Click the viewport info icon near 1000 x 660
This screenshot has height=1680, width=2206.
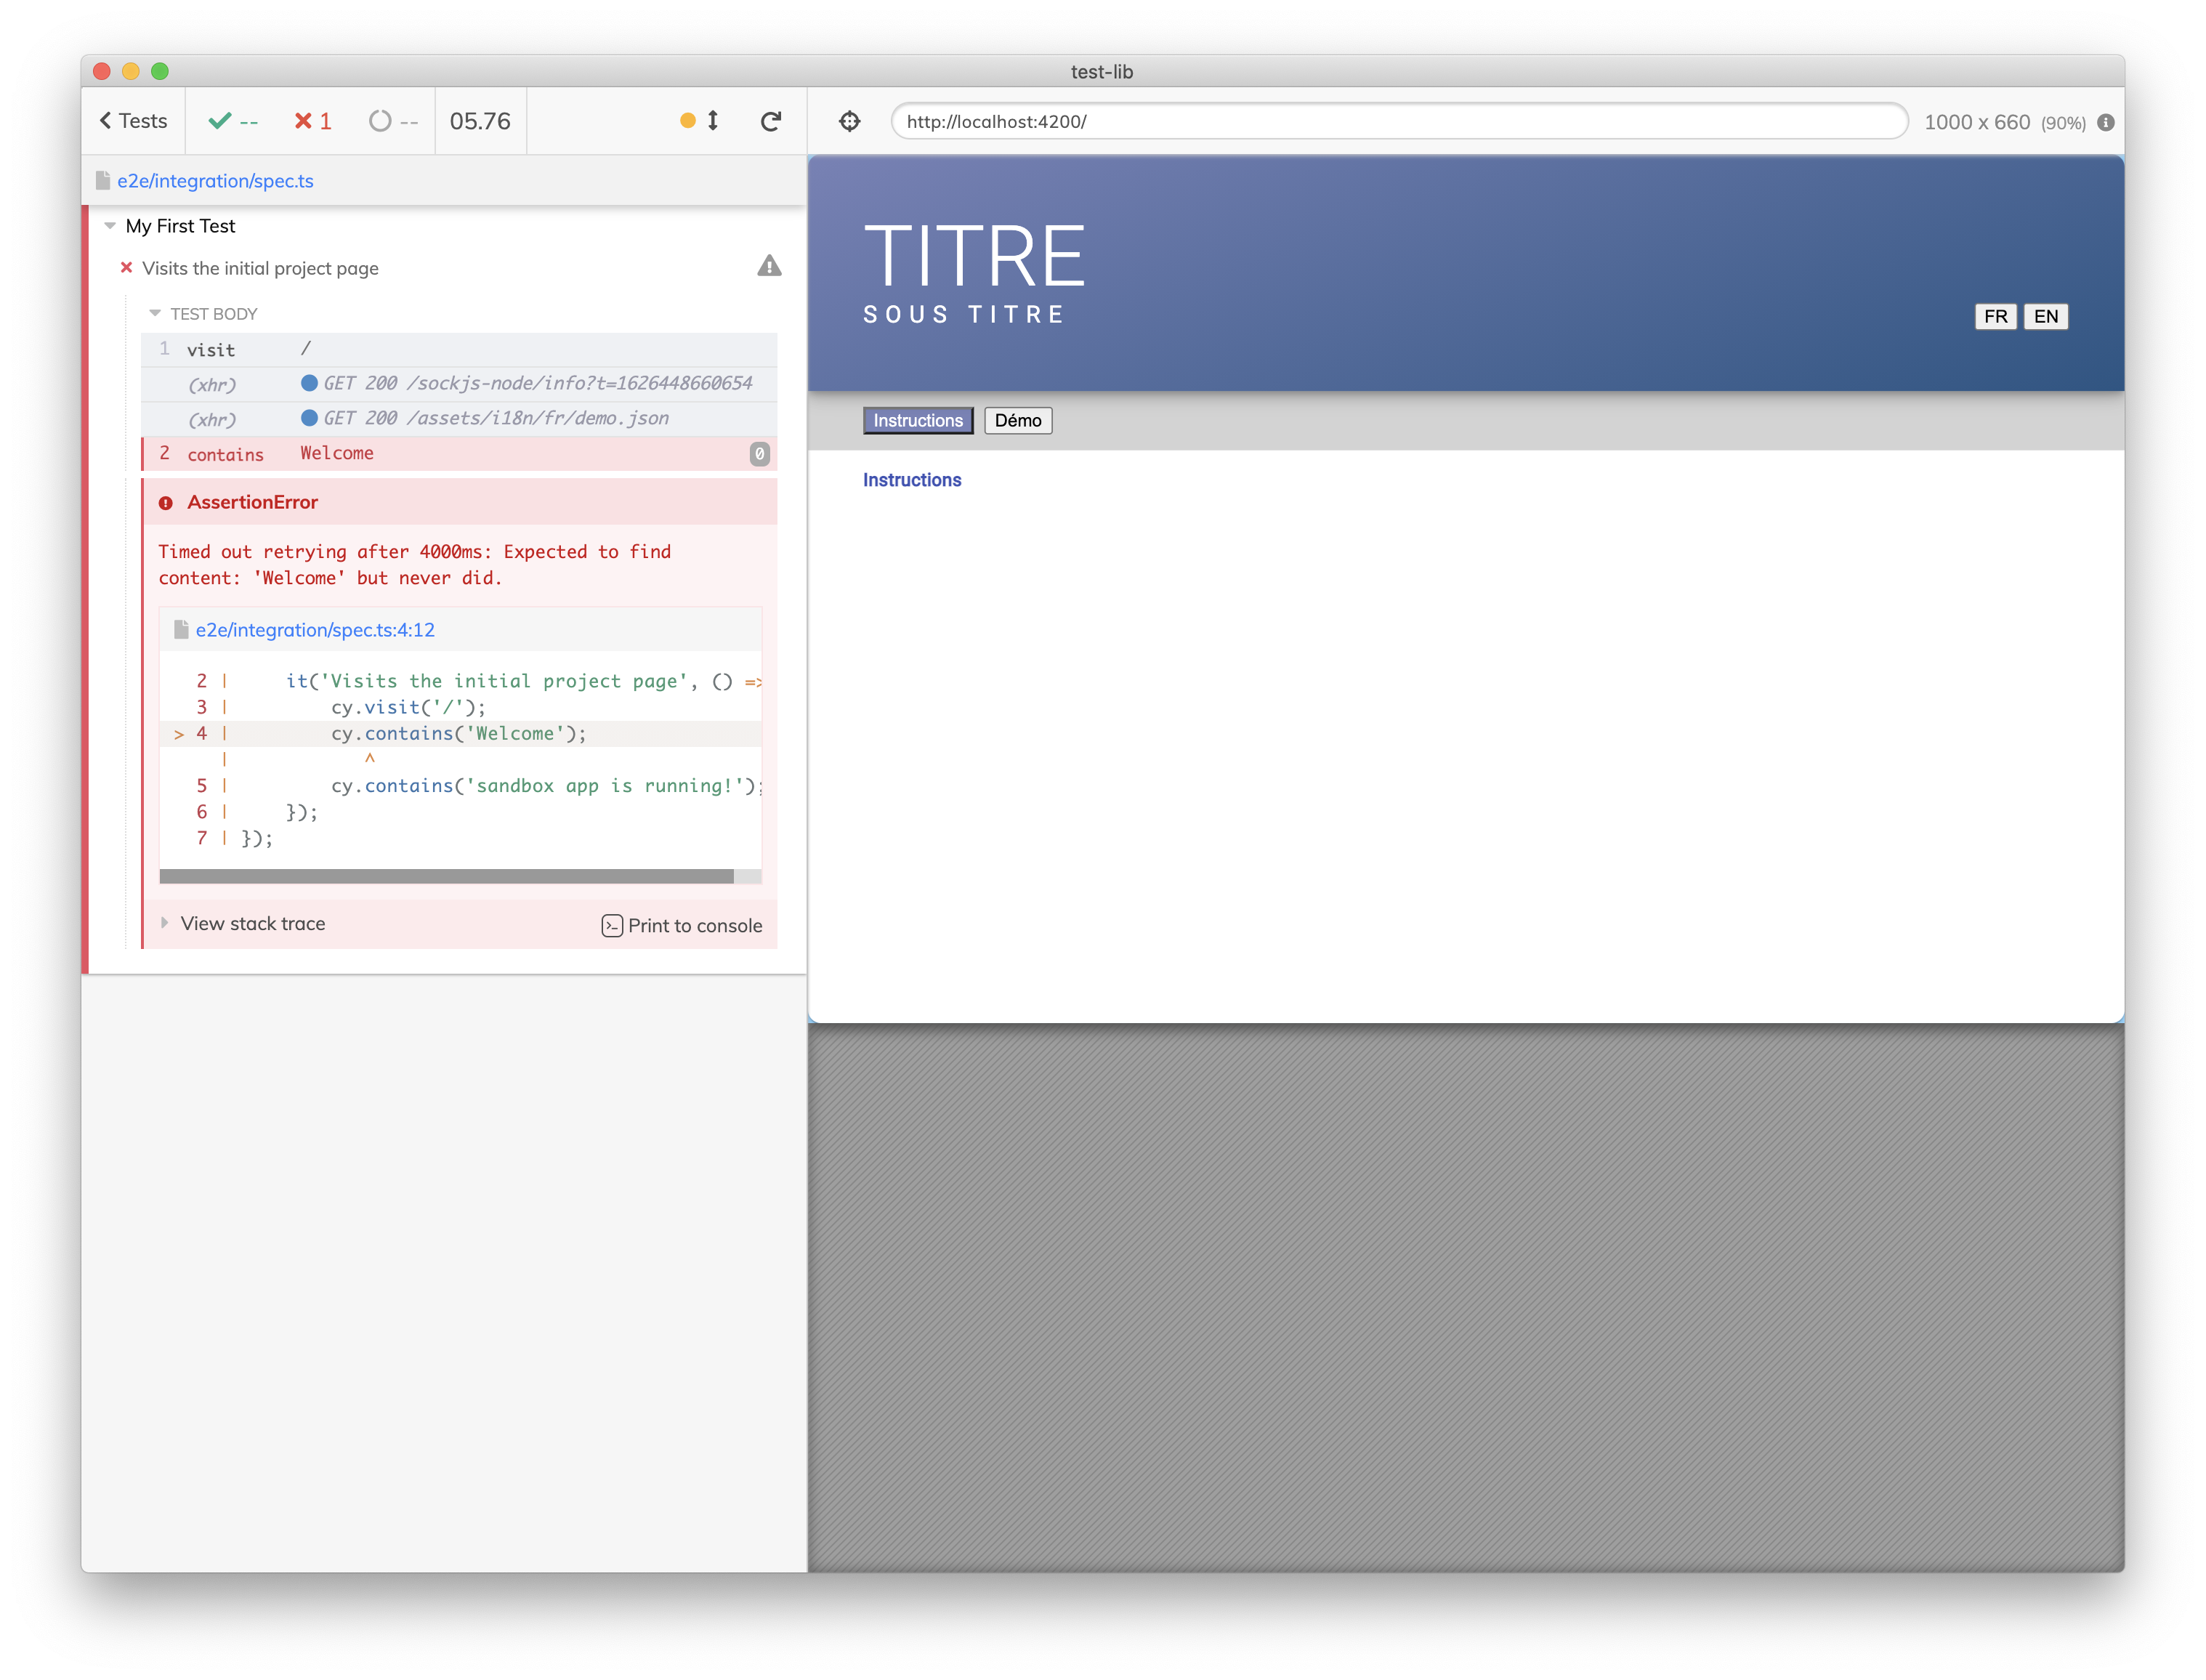[x=2106, y=122]
